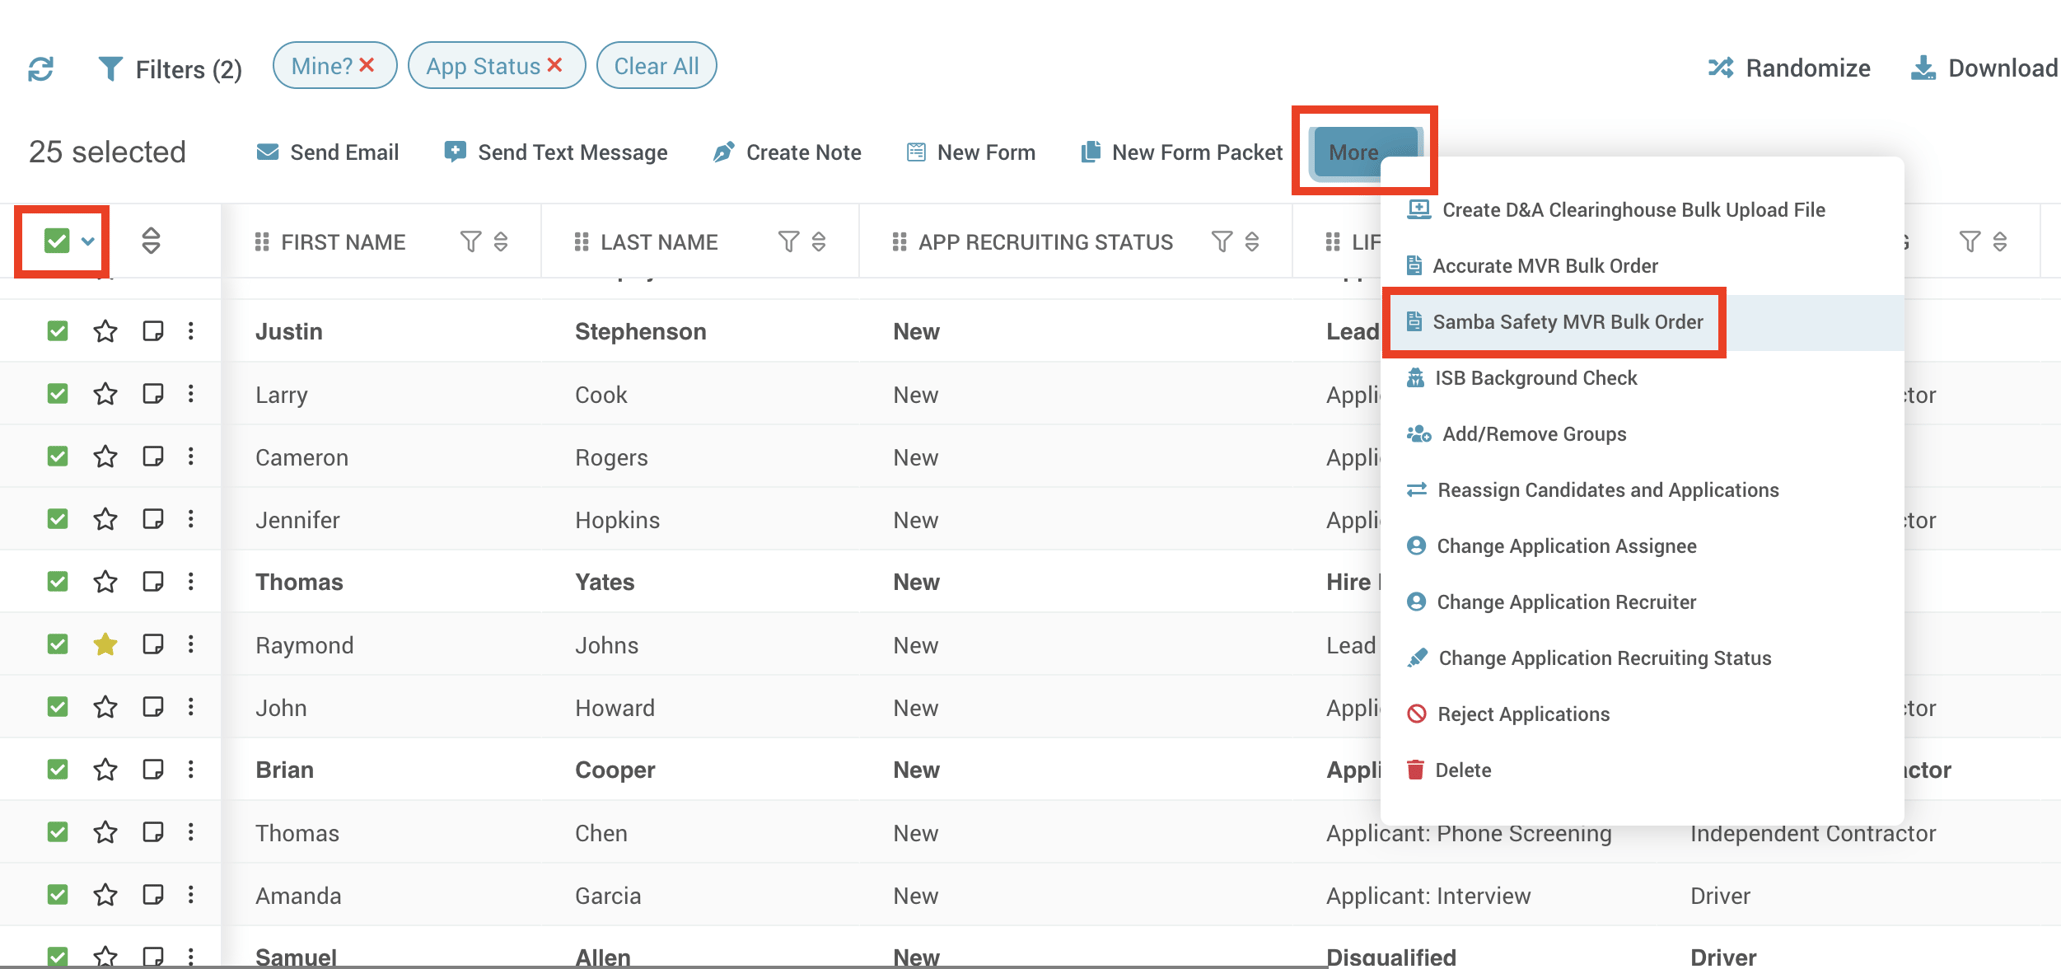2061x969 pixels.
Task: Click the Clear All filters button
Action: 656,65
